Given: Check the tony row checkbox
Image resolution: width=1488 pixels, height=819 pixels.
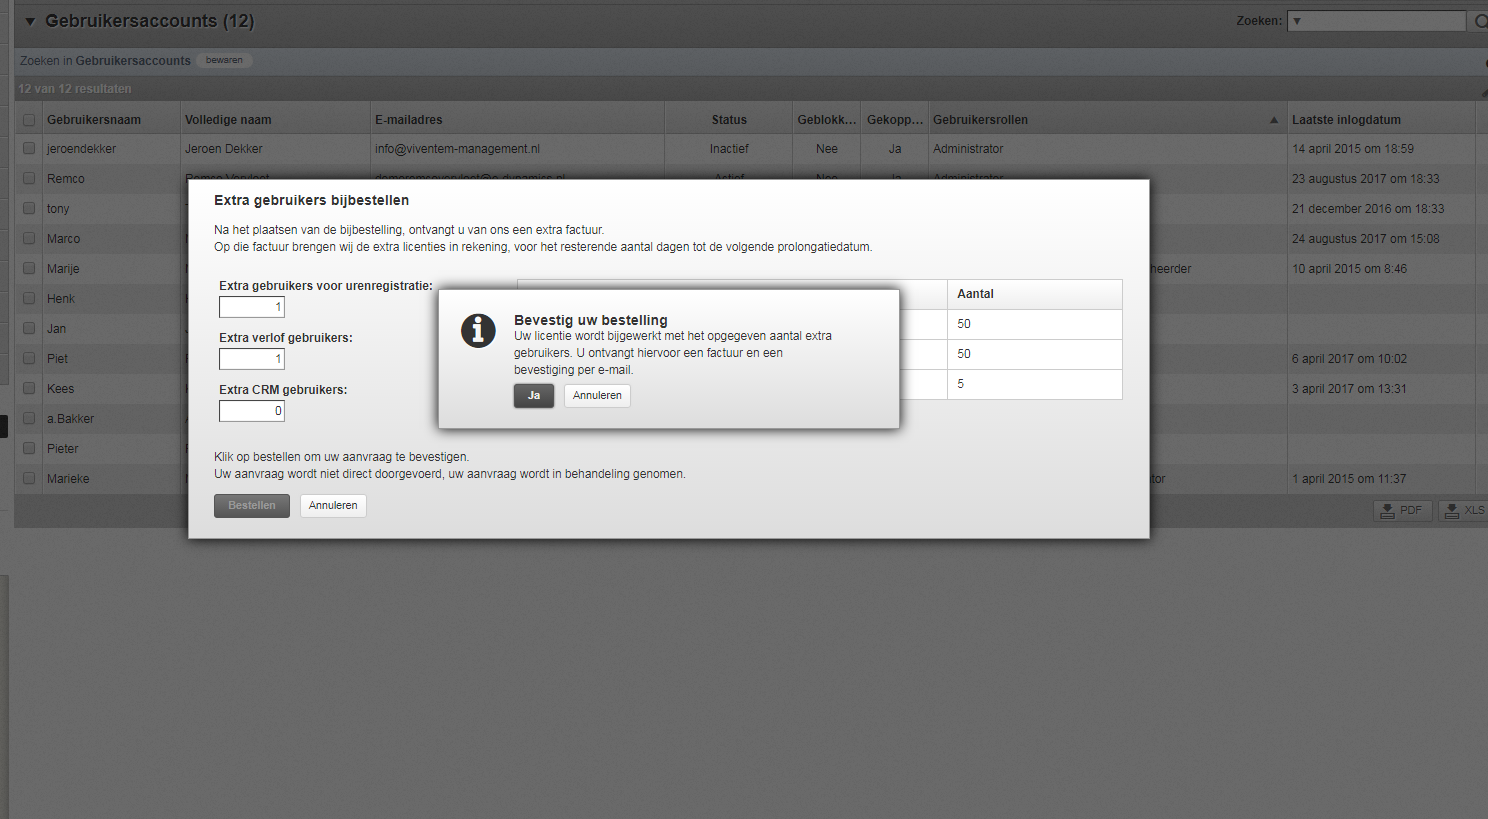Looking at the screenshot, I should 29,208.
